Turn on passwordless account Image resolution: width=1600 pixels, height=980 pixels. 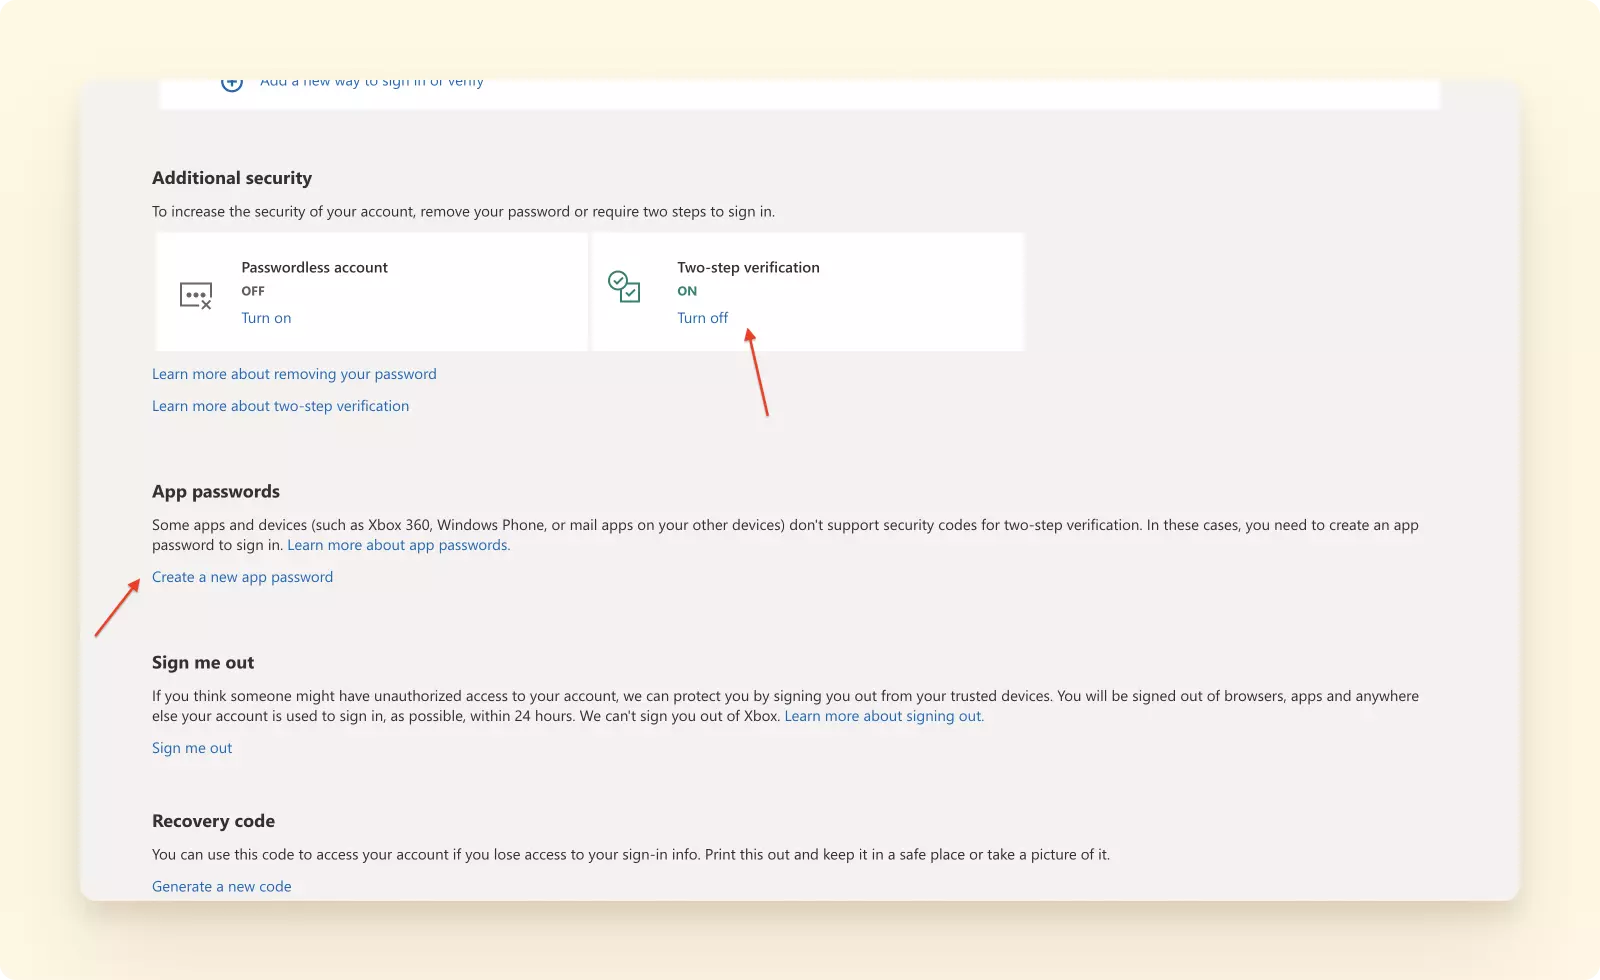click(x=266, y=317)
